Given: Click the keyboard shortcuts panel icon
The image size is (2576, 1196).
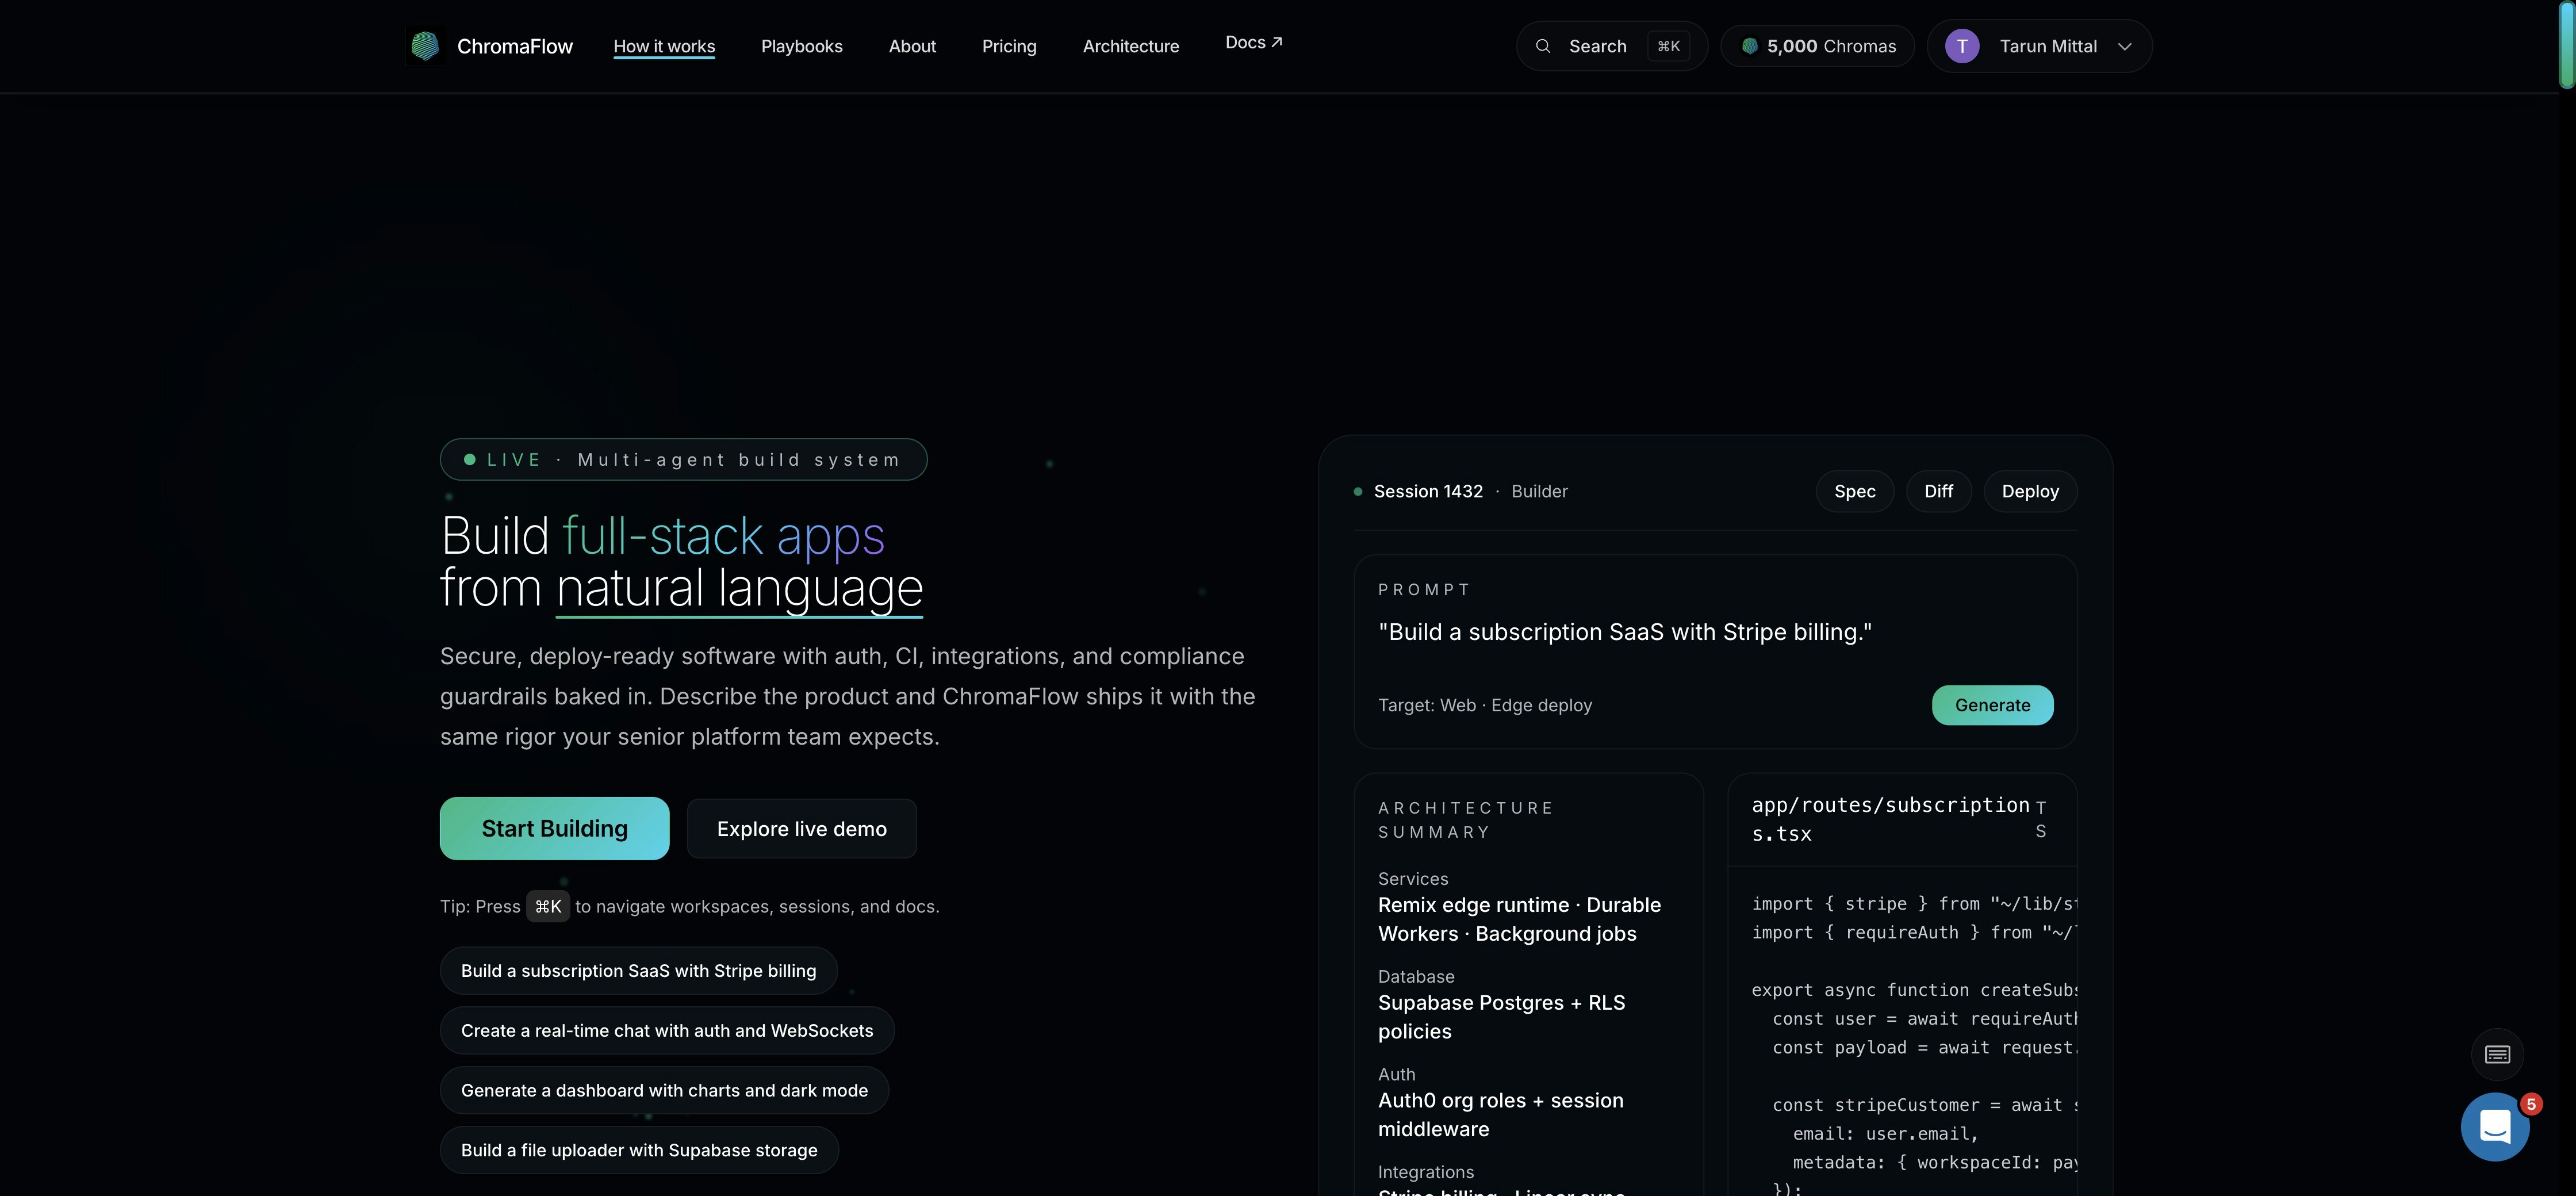Looking at the screenshot, I should pos(2497,1054).
